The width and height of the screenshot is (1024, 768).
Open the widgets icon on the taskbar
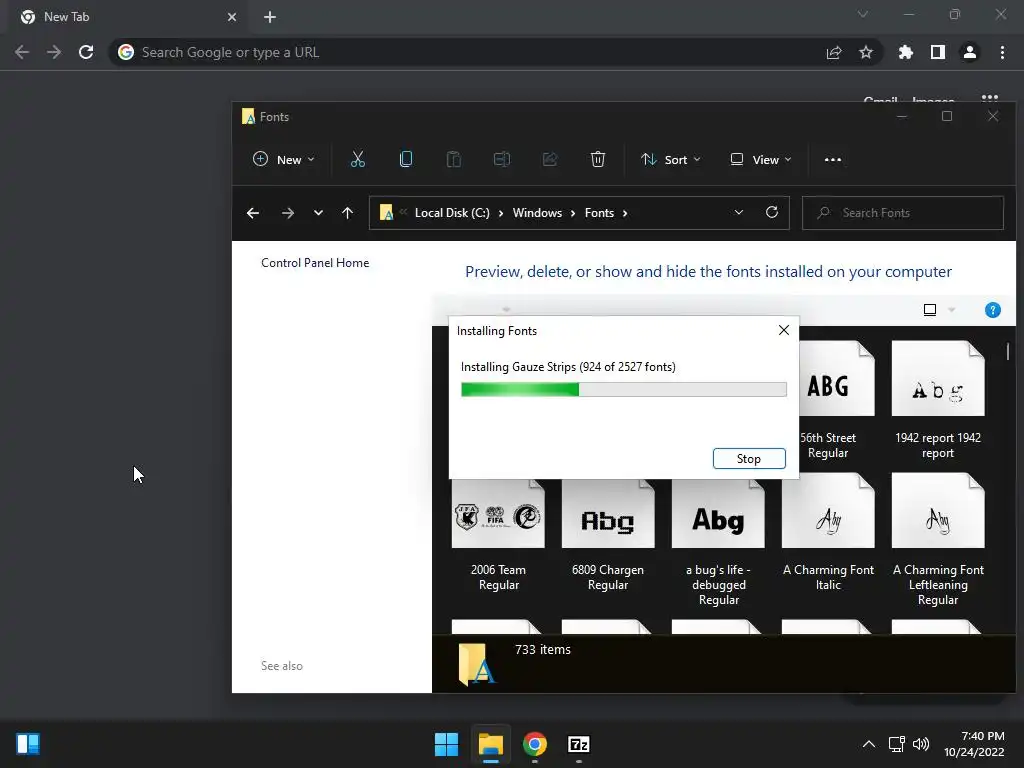pos(28,744)
